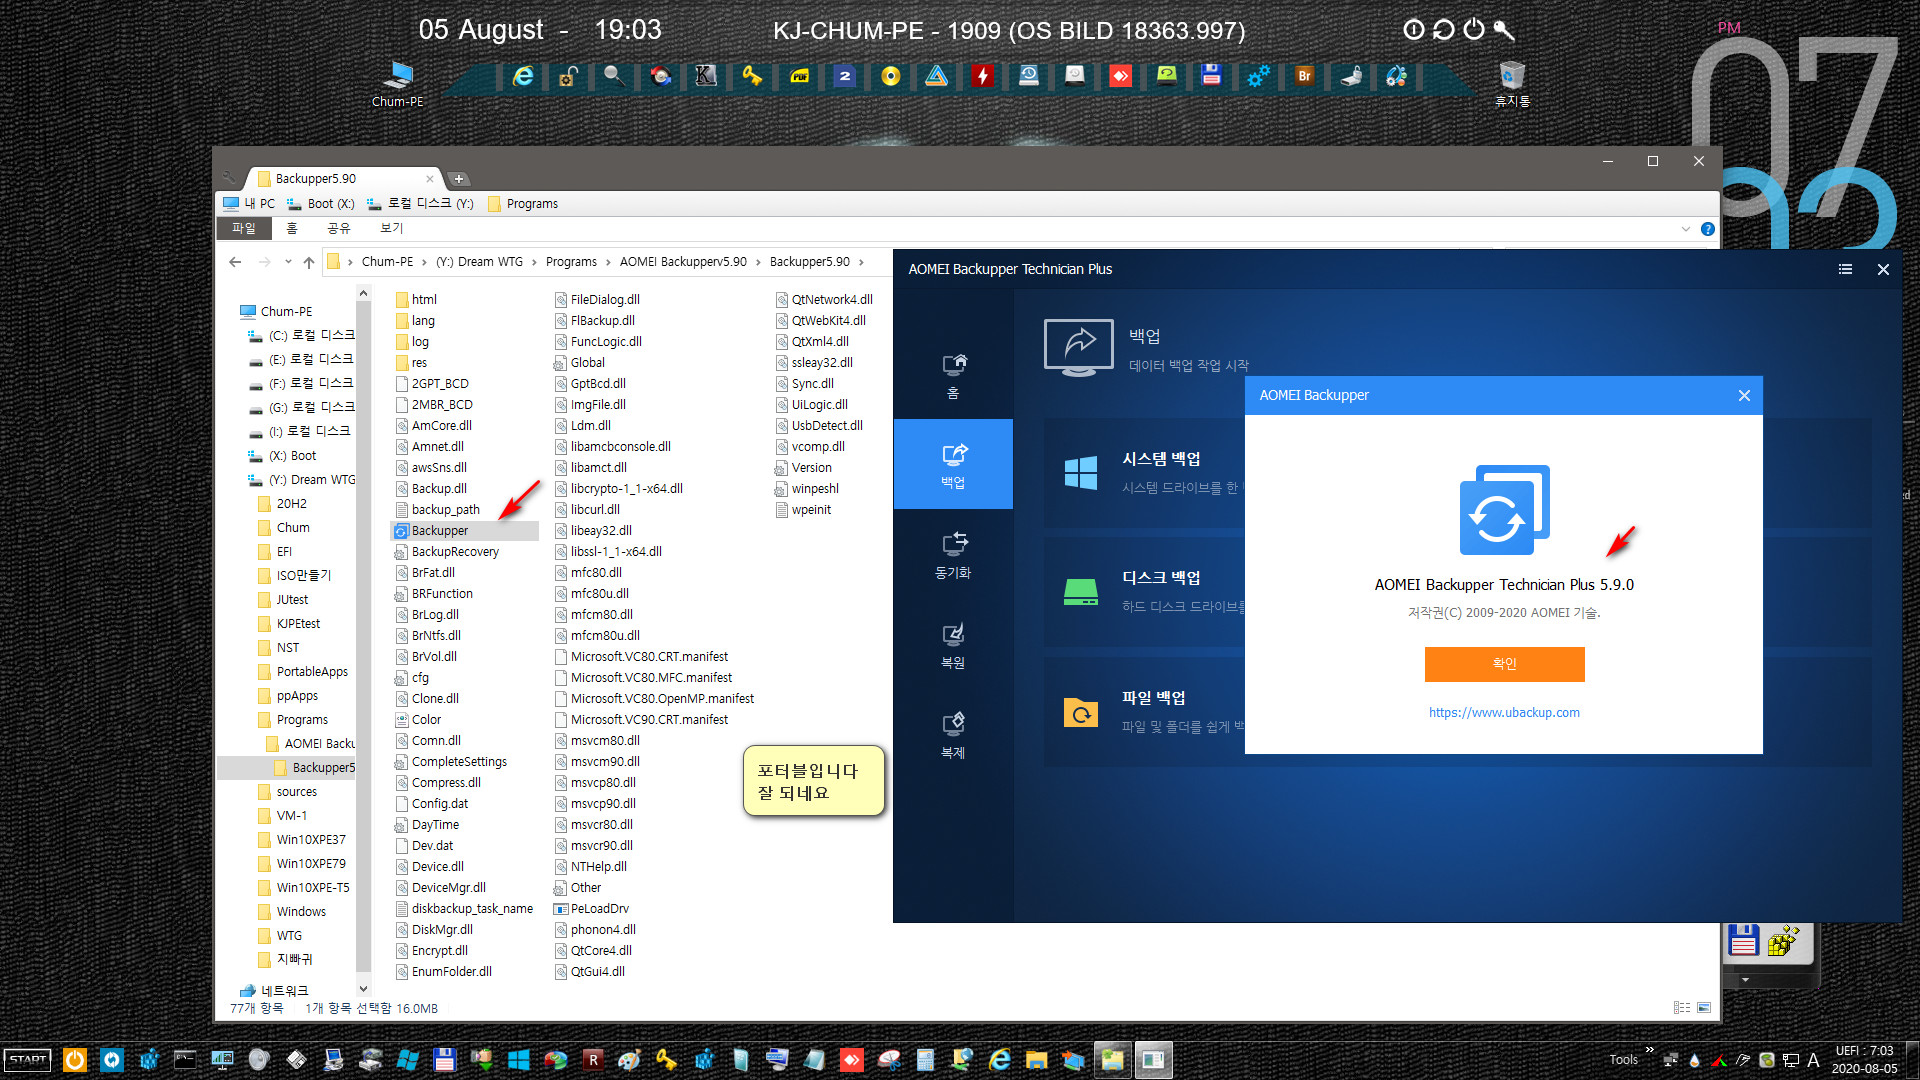
Task: Click the 파일 백업 orange folder icon
Action: click(x=1081, y=713)
